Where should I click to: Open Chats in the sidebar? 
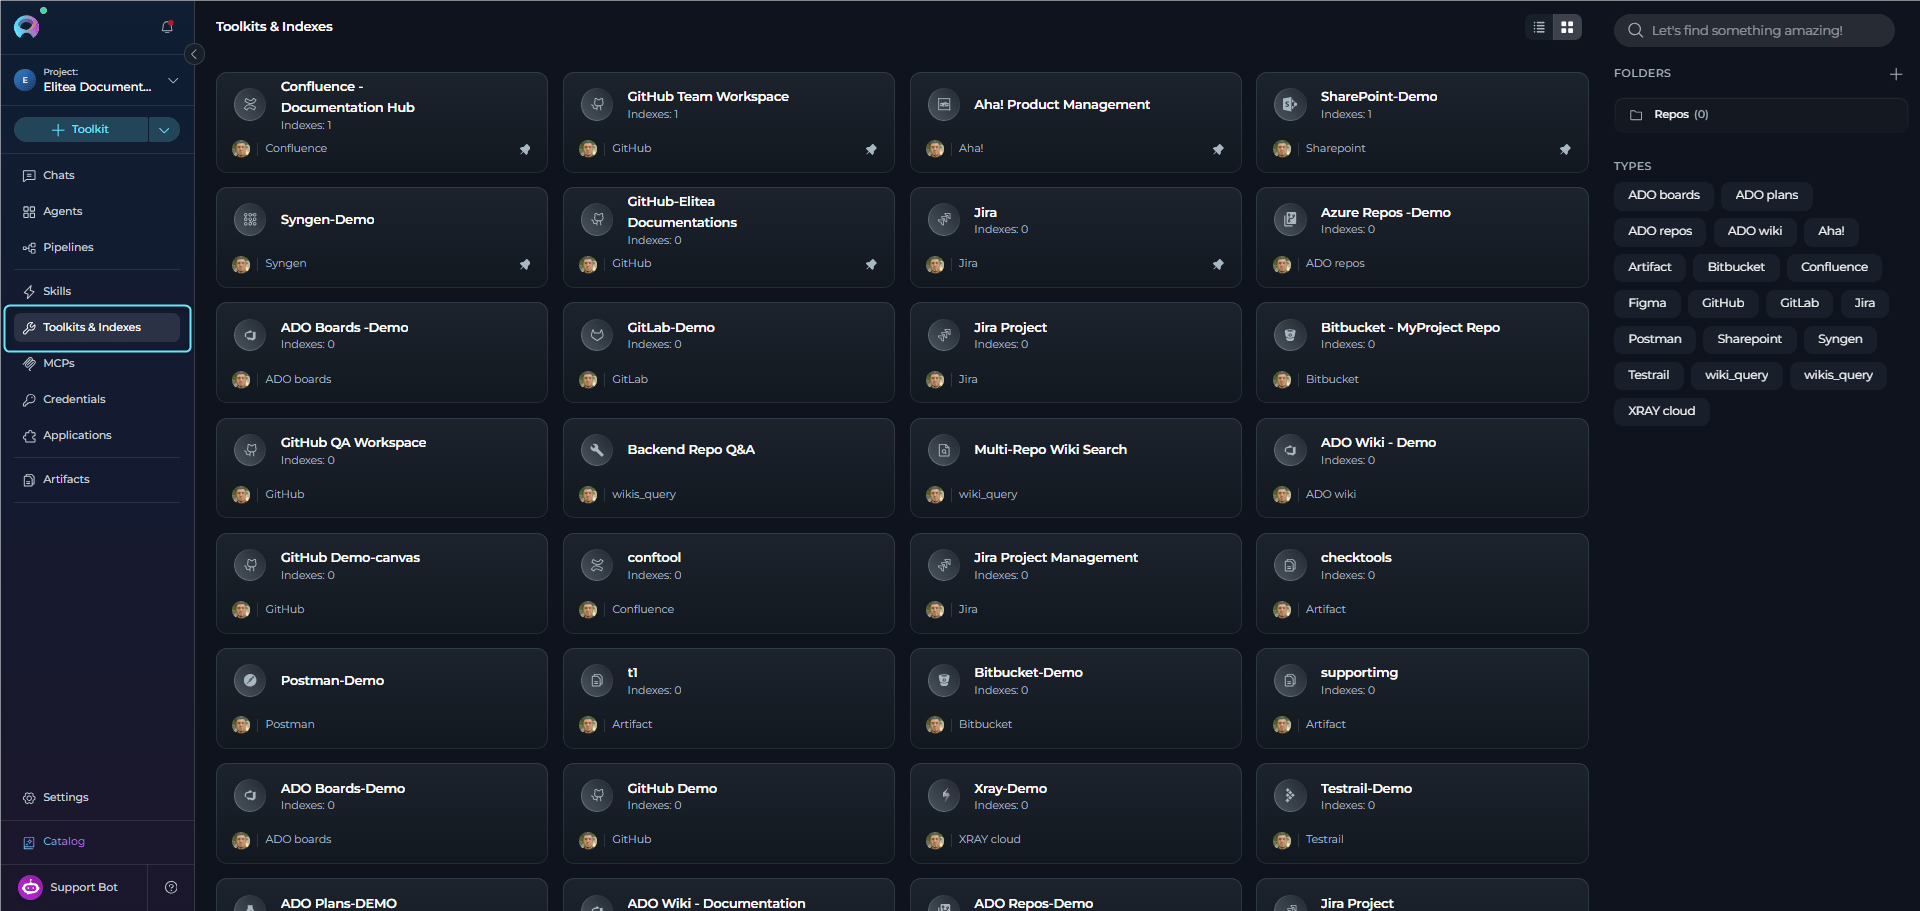point(97,175)
